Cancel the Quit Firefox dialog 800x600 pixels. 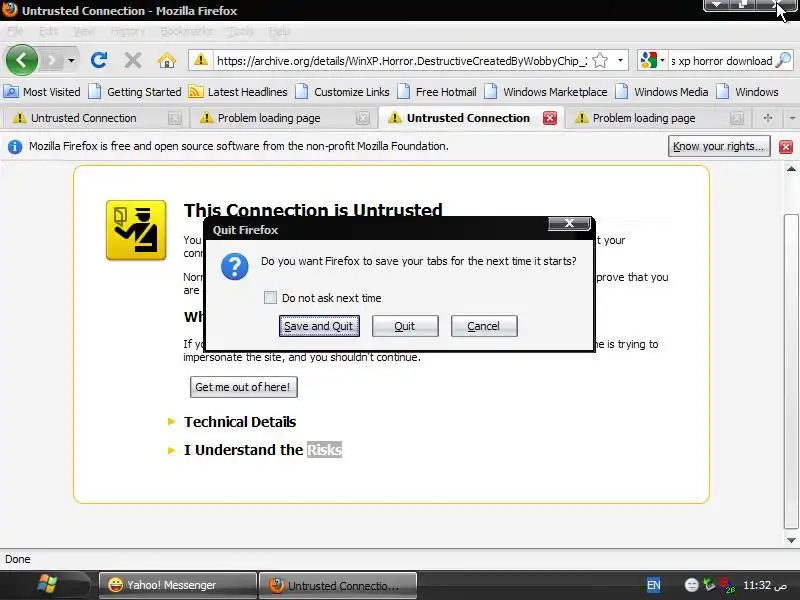pos(484,326)
